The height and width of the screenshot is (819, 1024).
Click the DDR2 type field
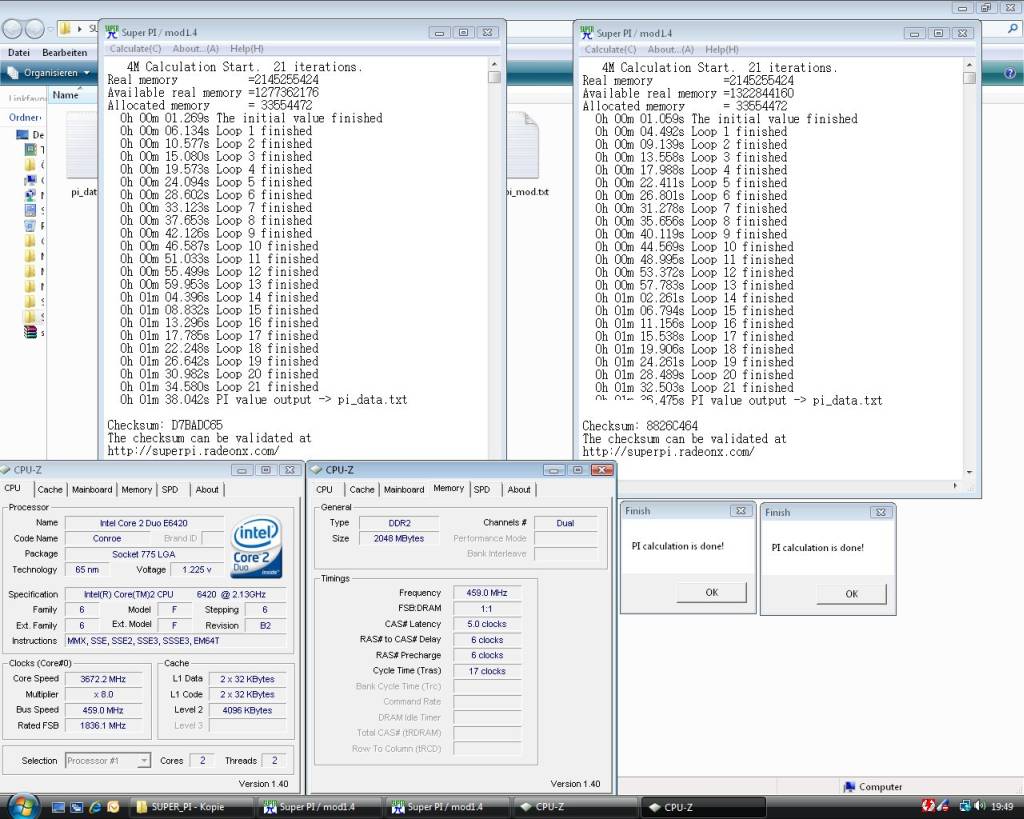coord(400,523)
